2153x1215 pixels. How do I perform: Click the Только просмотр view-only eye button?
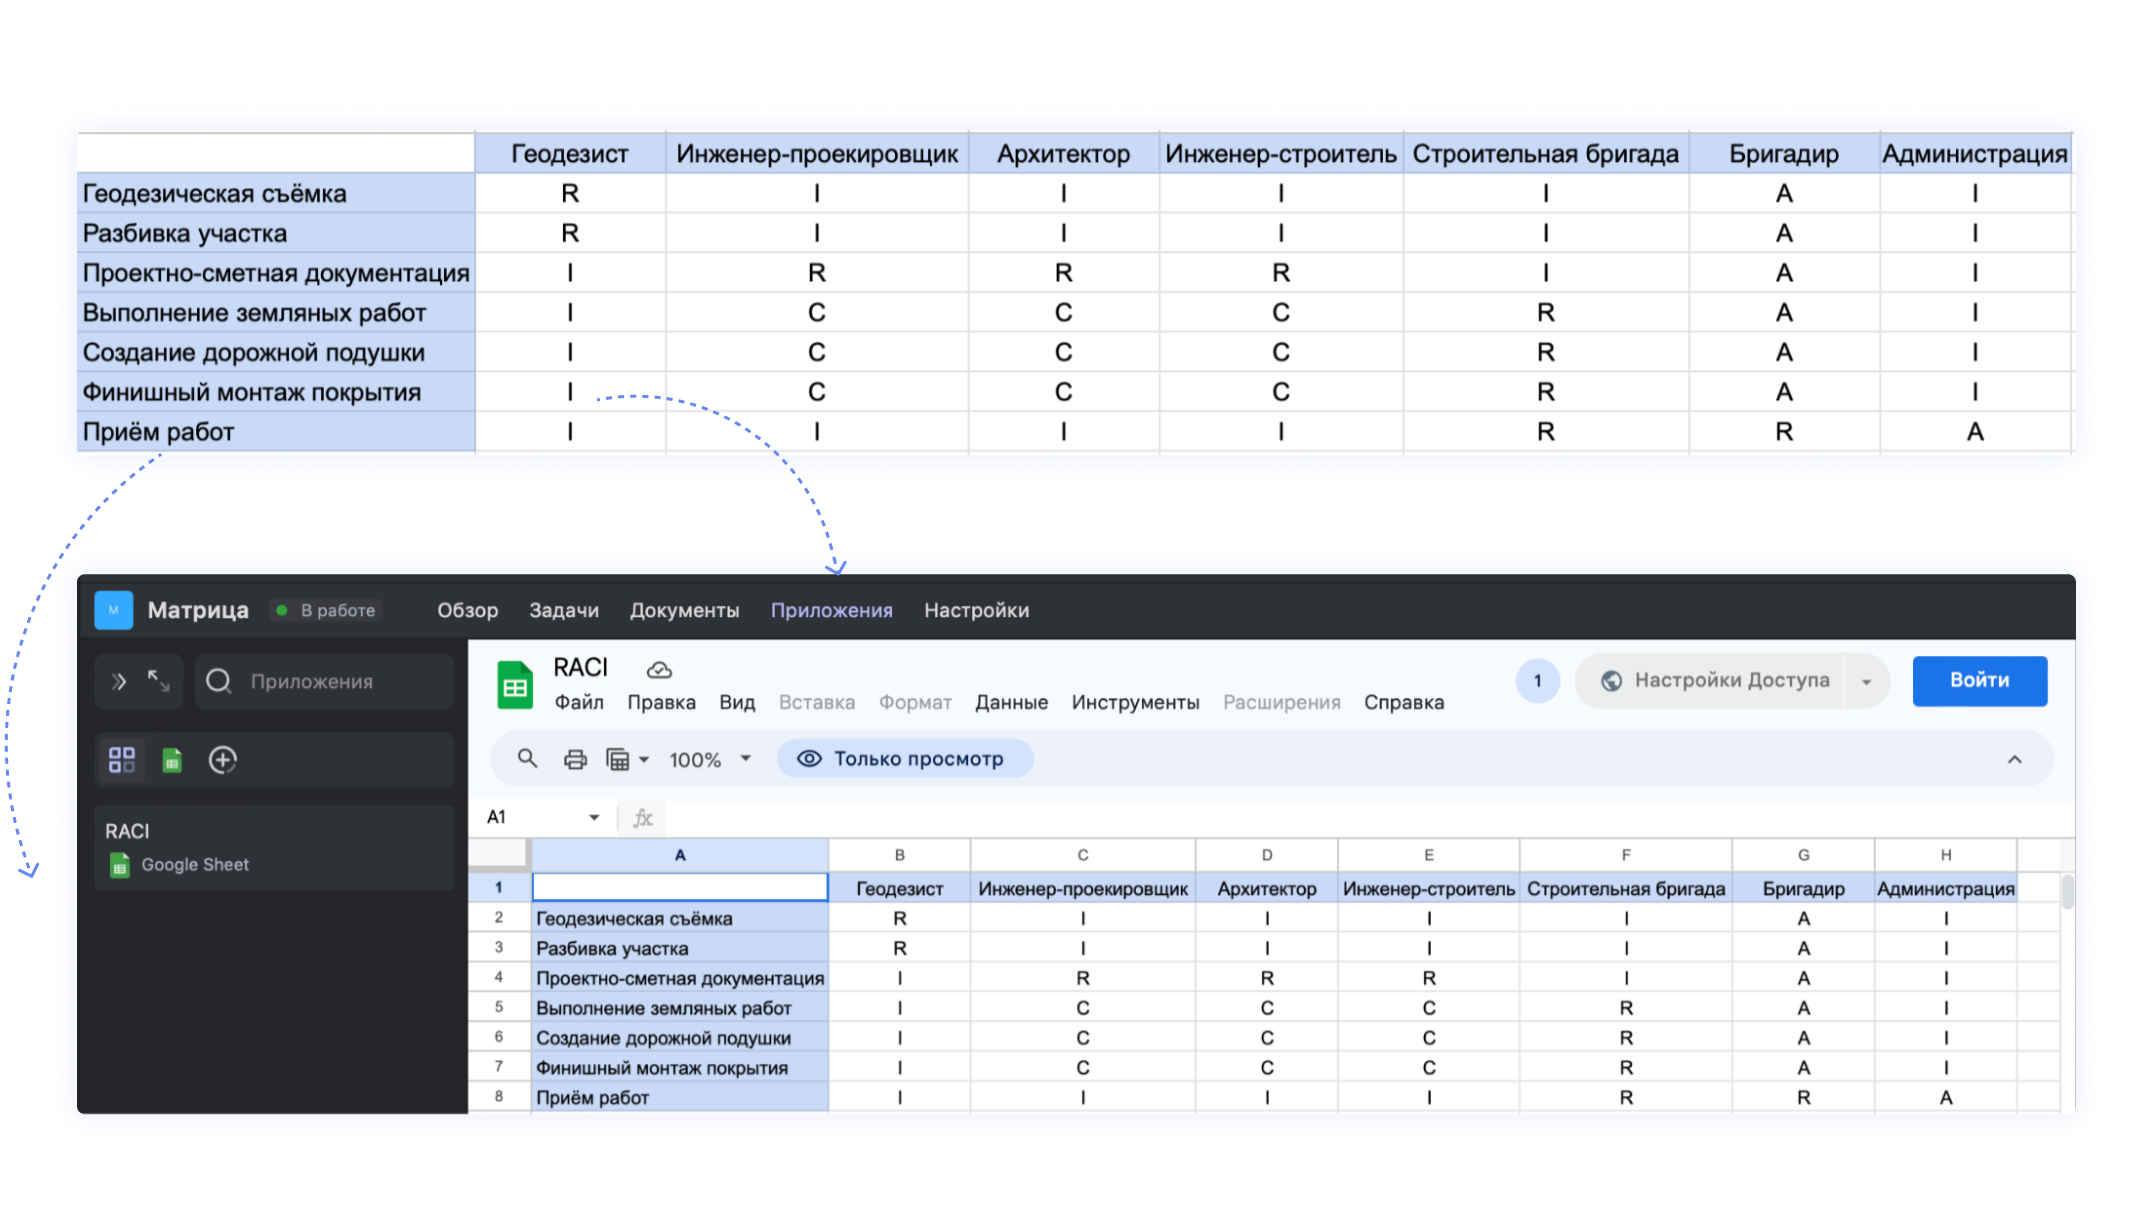click(x=904, y=759)
